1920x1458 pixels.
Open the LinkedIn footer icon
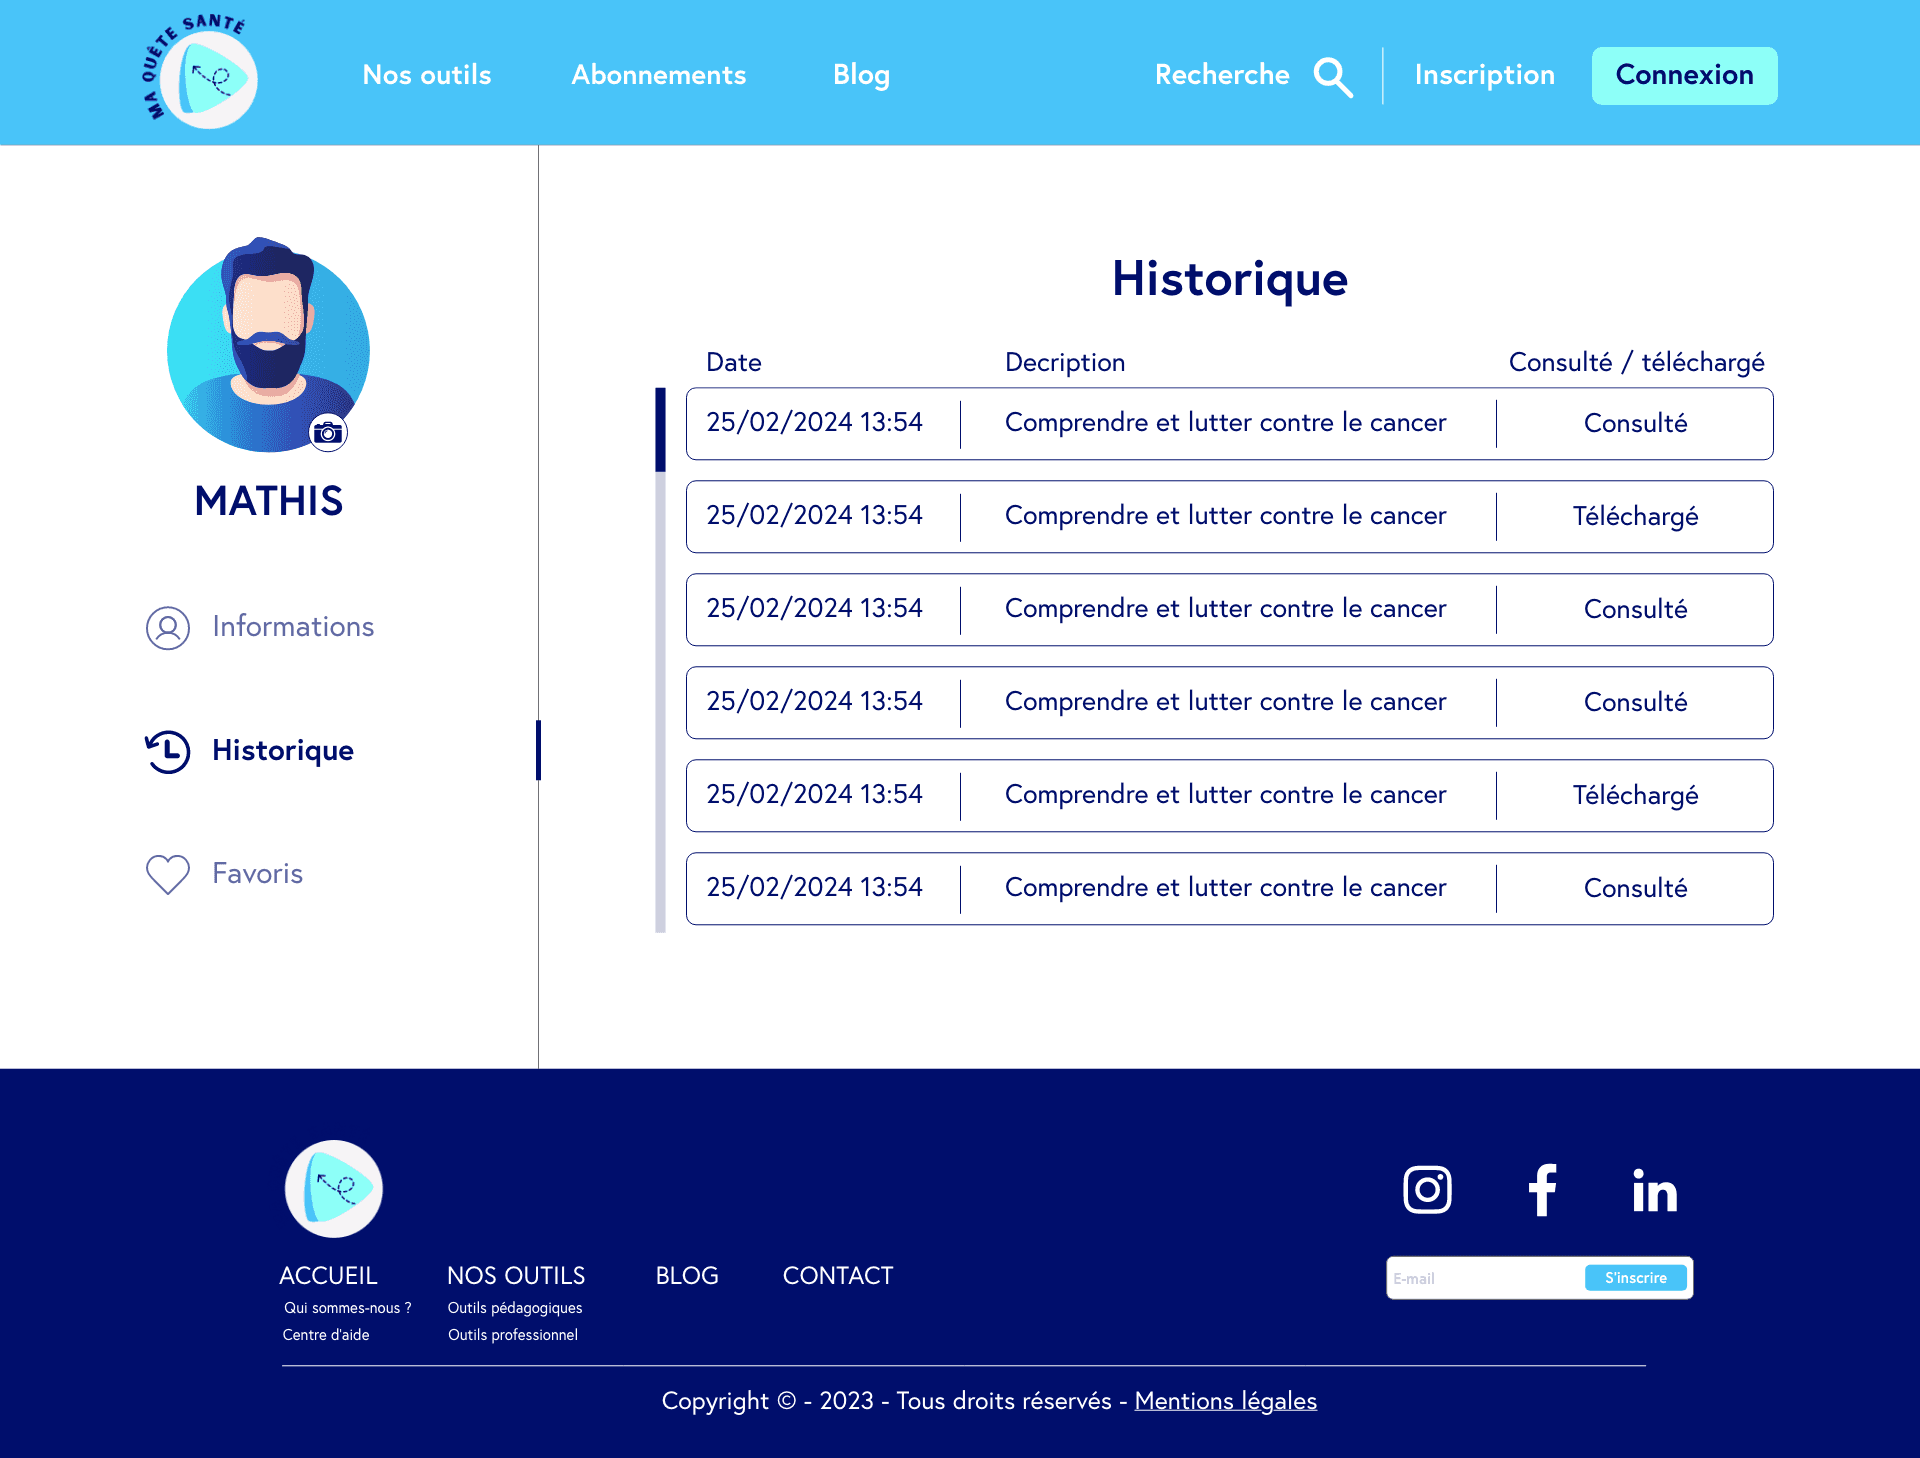(x=1655, y=1190)
